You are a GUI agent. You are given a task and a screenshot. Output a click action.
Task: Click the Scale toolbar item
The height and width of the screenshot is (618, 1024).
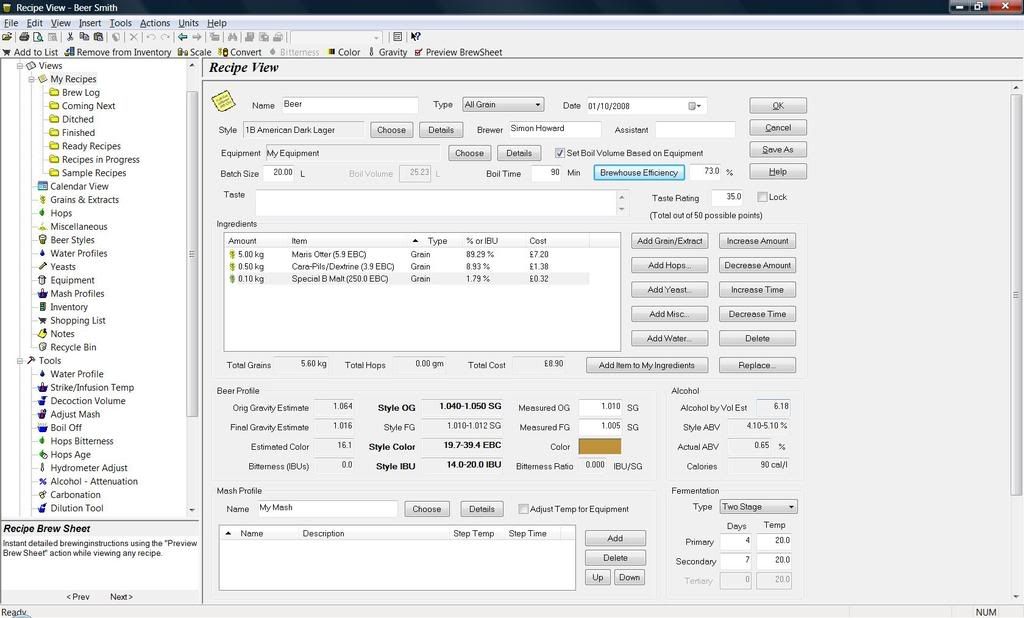coord(195,52)
